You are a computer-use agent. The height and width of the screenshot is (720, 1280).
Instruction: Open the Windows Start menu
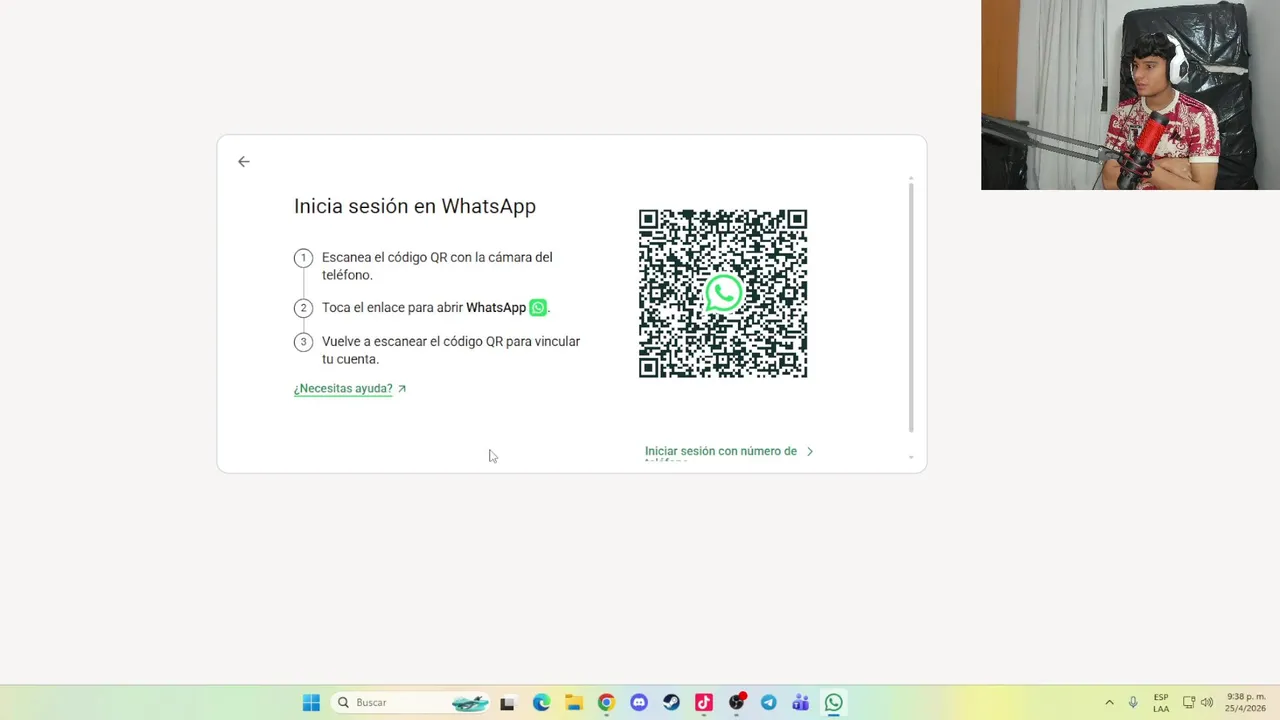tap(311, 703)
